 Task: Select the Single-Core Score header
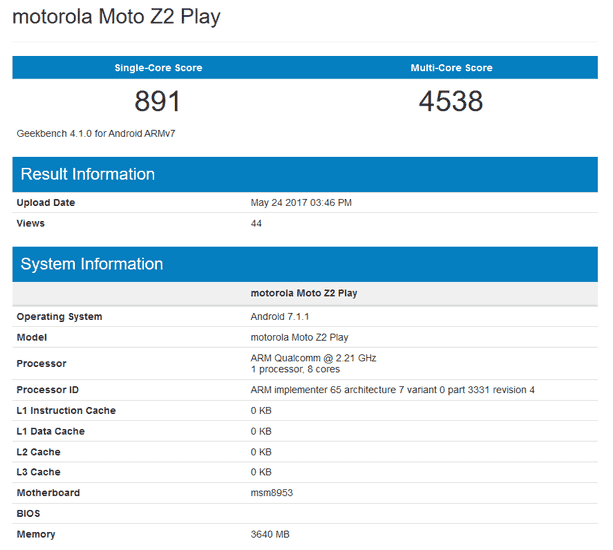point(158,68)
